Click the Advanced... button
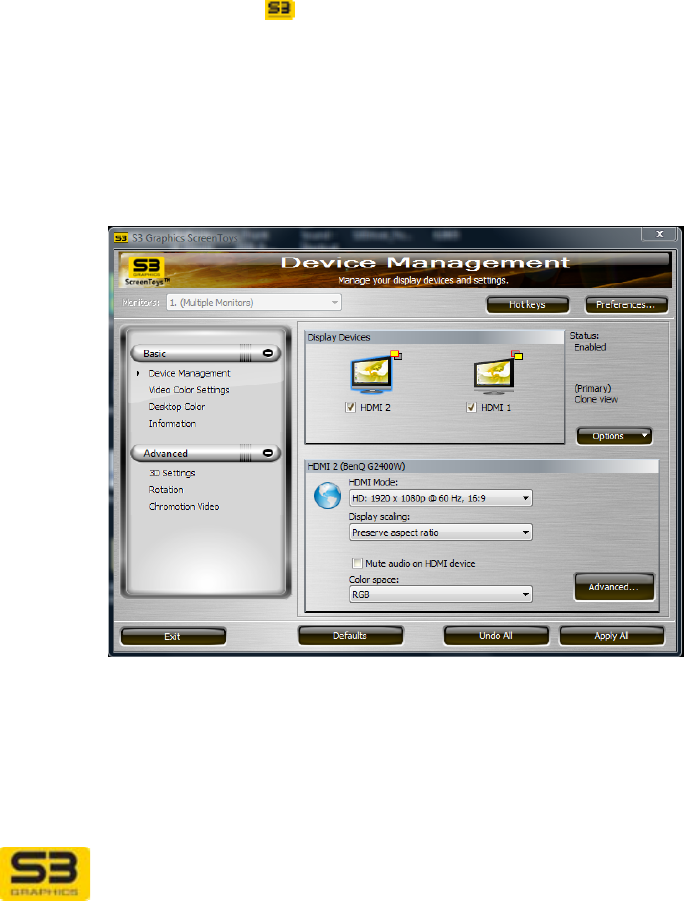The image size is (684, 901). (x=614, y=587)
